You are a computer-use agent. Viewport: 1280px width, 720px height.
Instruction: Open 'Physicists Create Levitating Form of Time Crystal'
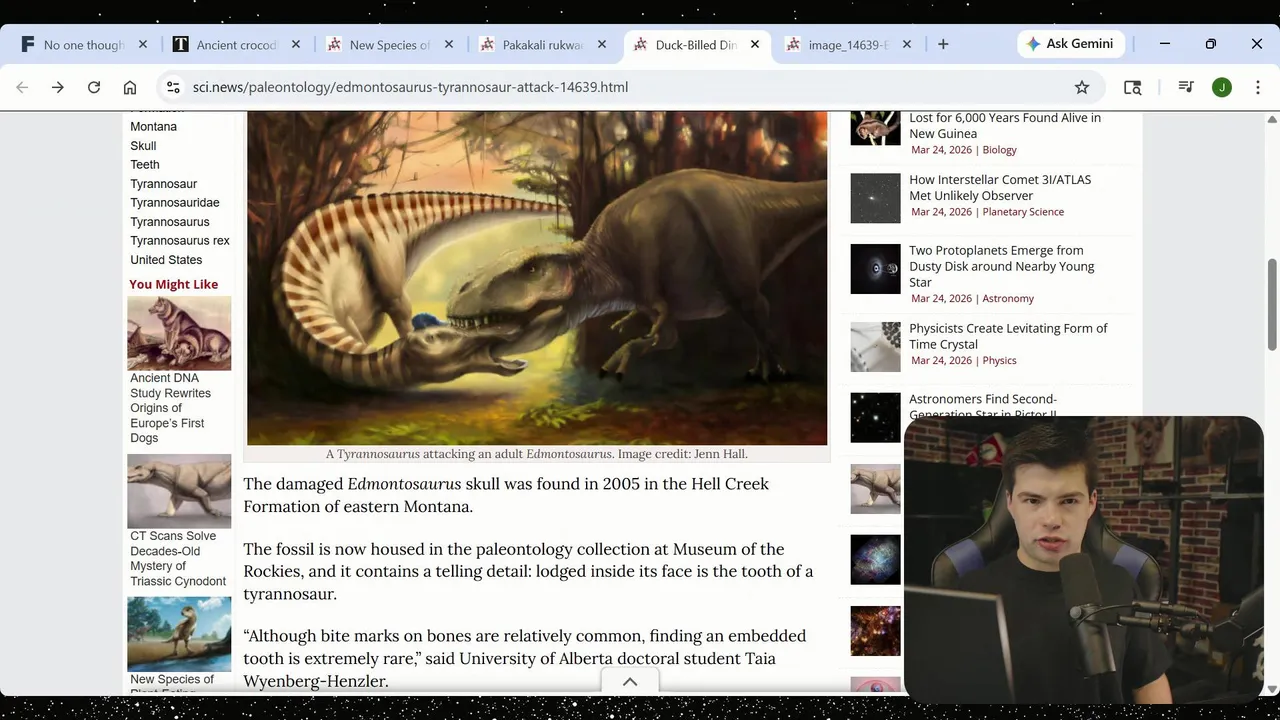click(1008, 336)
